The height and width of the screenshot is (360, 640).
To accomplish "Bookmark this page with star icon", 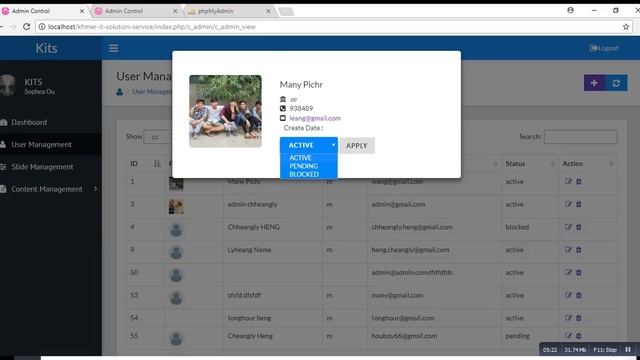I will 626,27.
